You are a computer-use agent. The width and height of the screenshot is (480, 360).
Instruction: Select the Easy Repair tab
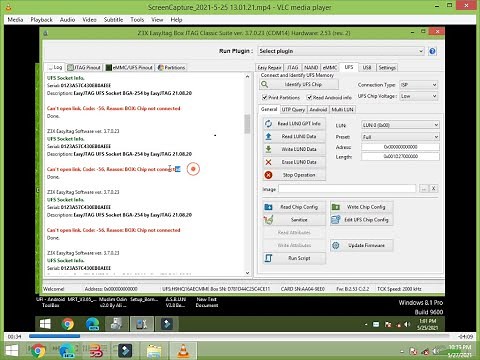coord(269,68)
